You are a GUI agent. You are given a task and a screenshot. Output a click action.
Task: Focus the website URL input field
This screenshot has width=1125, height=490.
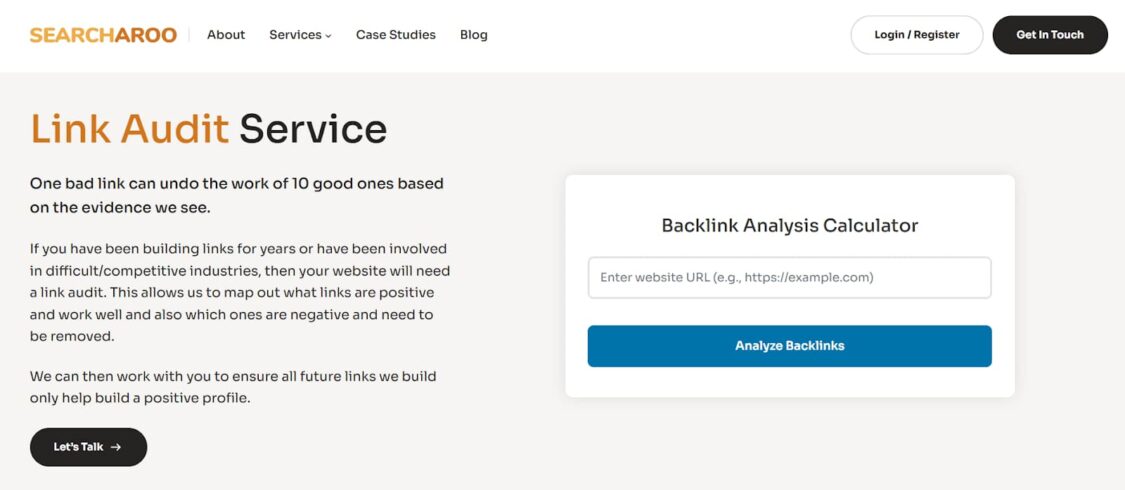point(789,278)
